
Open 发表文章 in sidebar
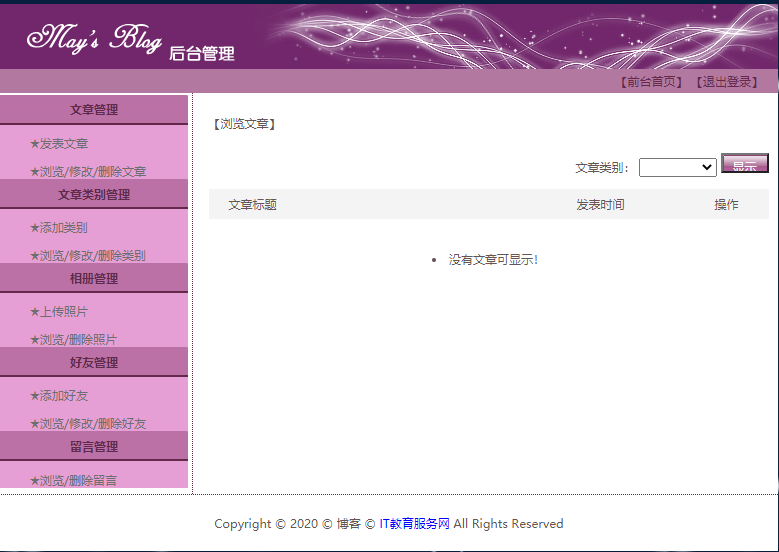pyautogui.click(x=59, y=144)
